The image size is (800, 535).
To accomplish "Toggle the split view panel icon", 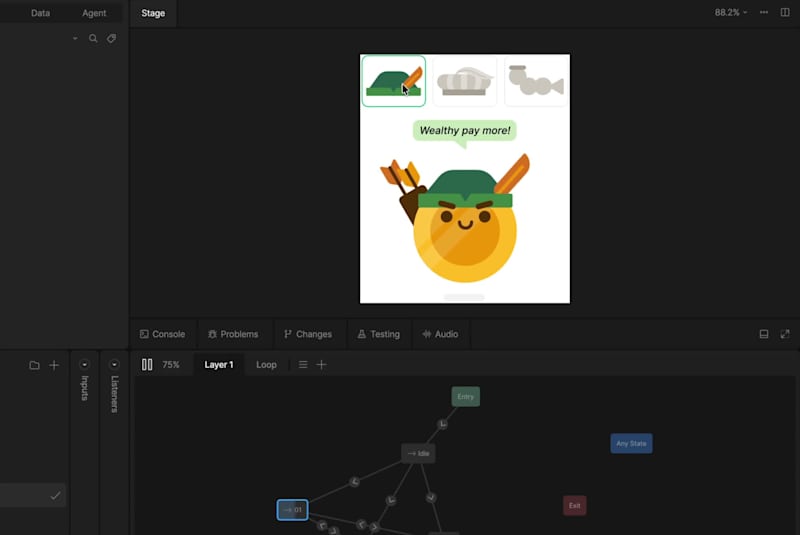I will click(785, 12).
